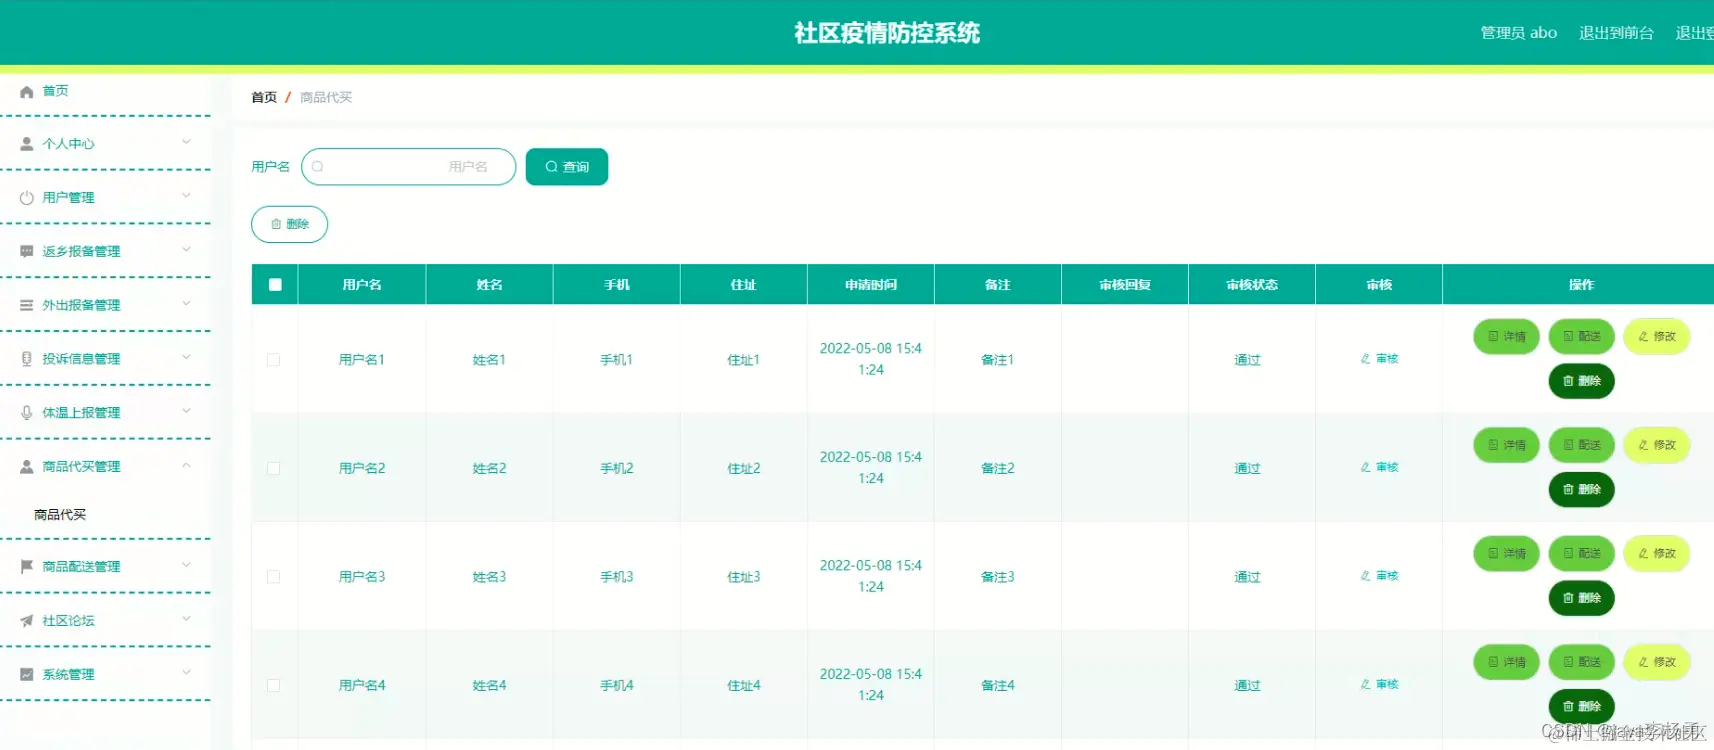Expand the 体温上报管理 menu chevron

[x=186, y=411]
